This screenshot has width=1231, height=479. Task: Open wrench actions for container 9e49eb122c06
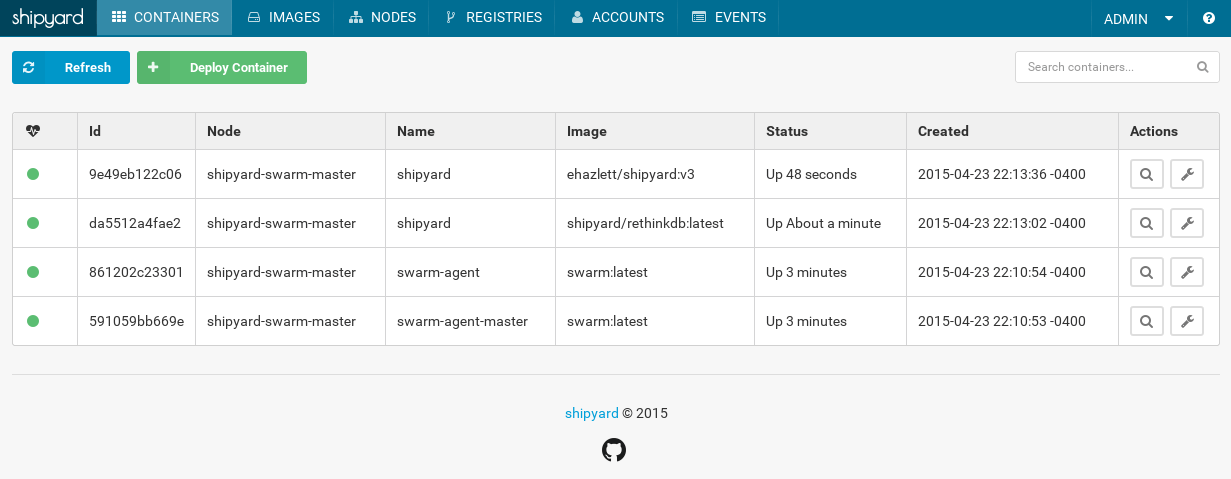coord(1187,174)
